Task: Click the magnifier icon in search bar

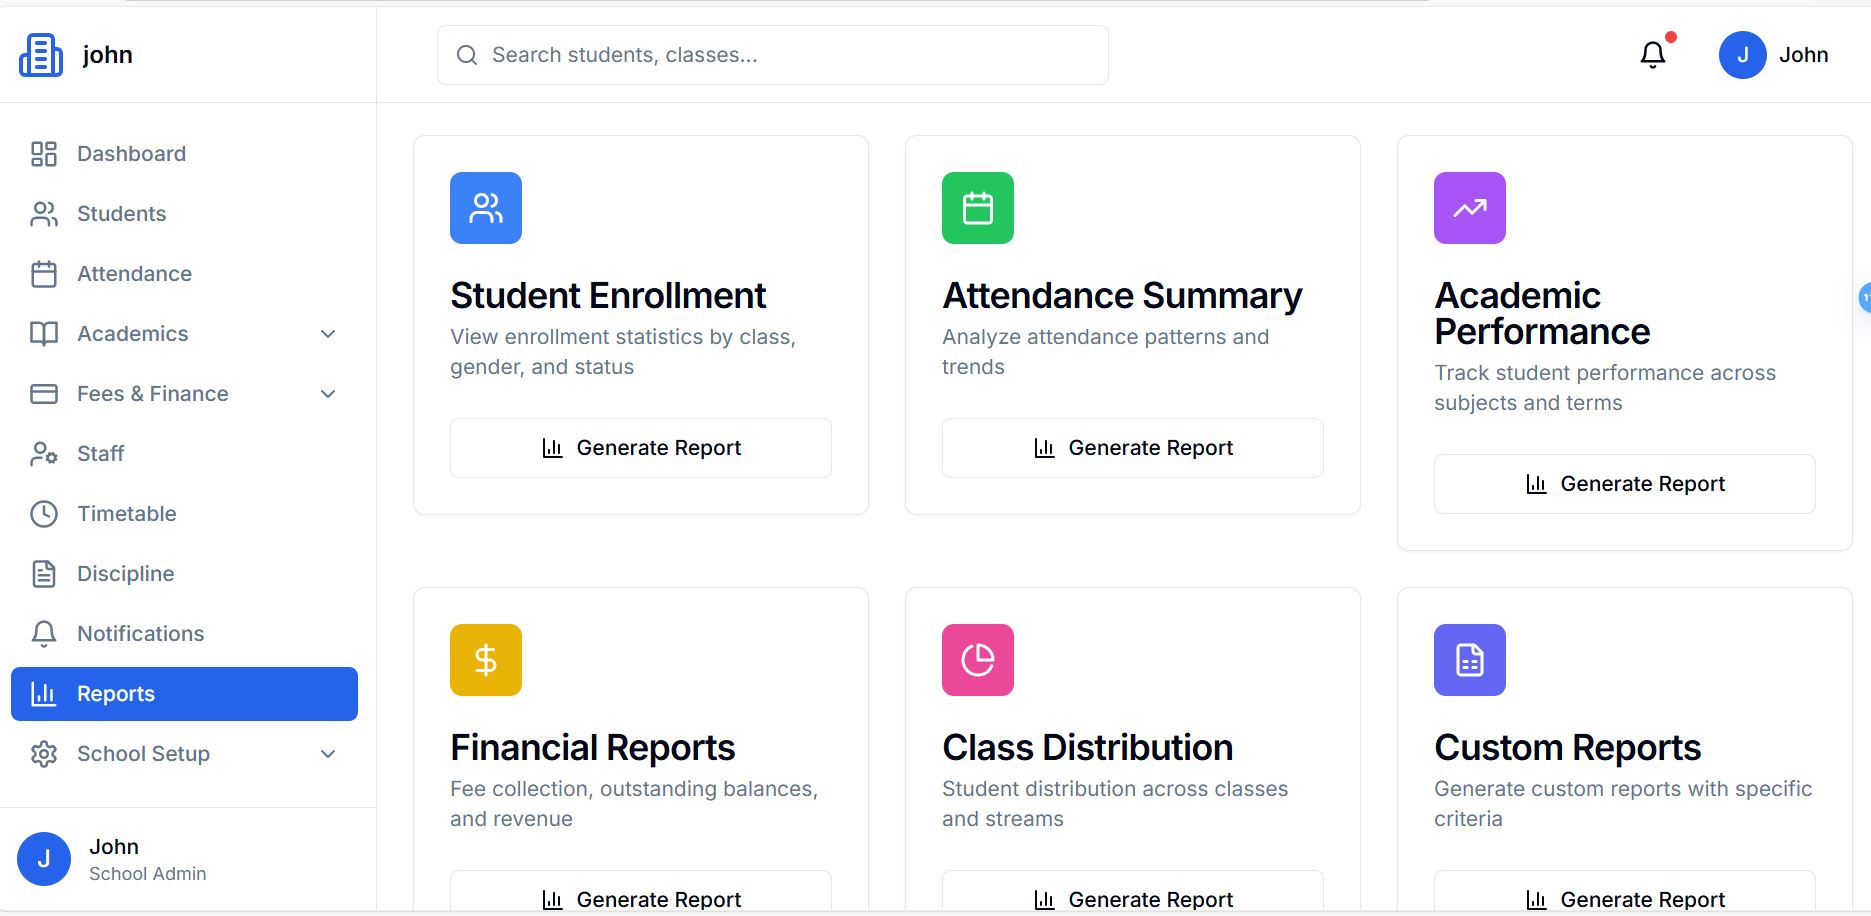Action: point(467,55)
